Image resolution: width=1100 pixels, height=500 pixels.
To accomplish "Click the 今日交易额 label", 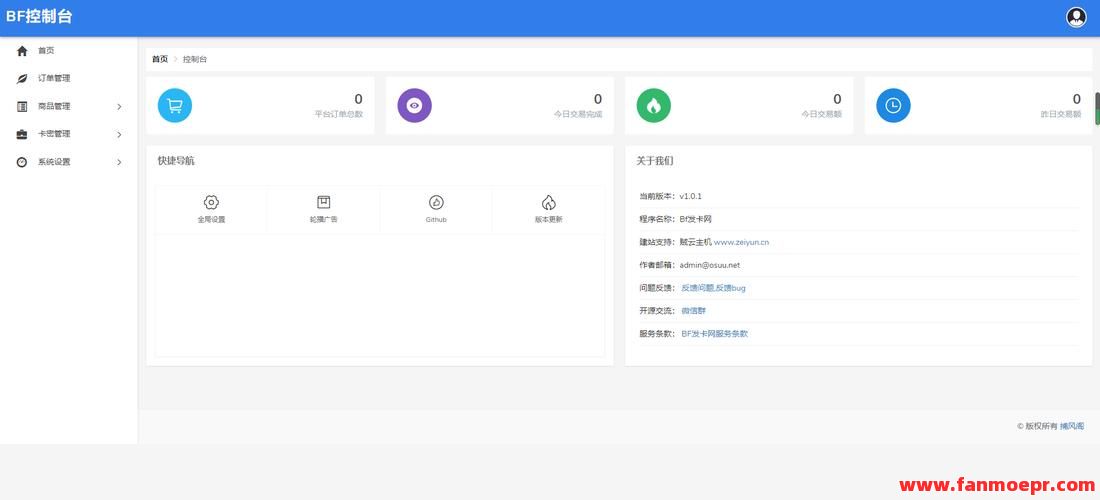I will pyautogui.click(x=821, y=114).
